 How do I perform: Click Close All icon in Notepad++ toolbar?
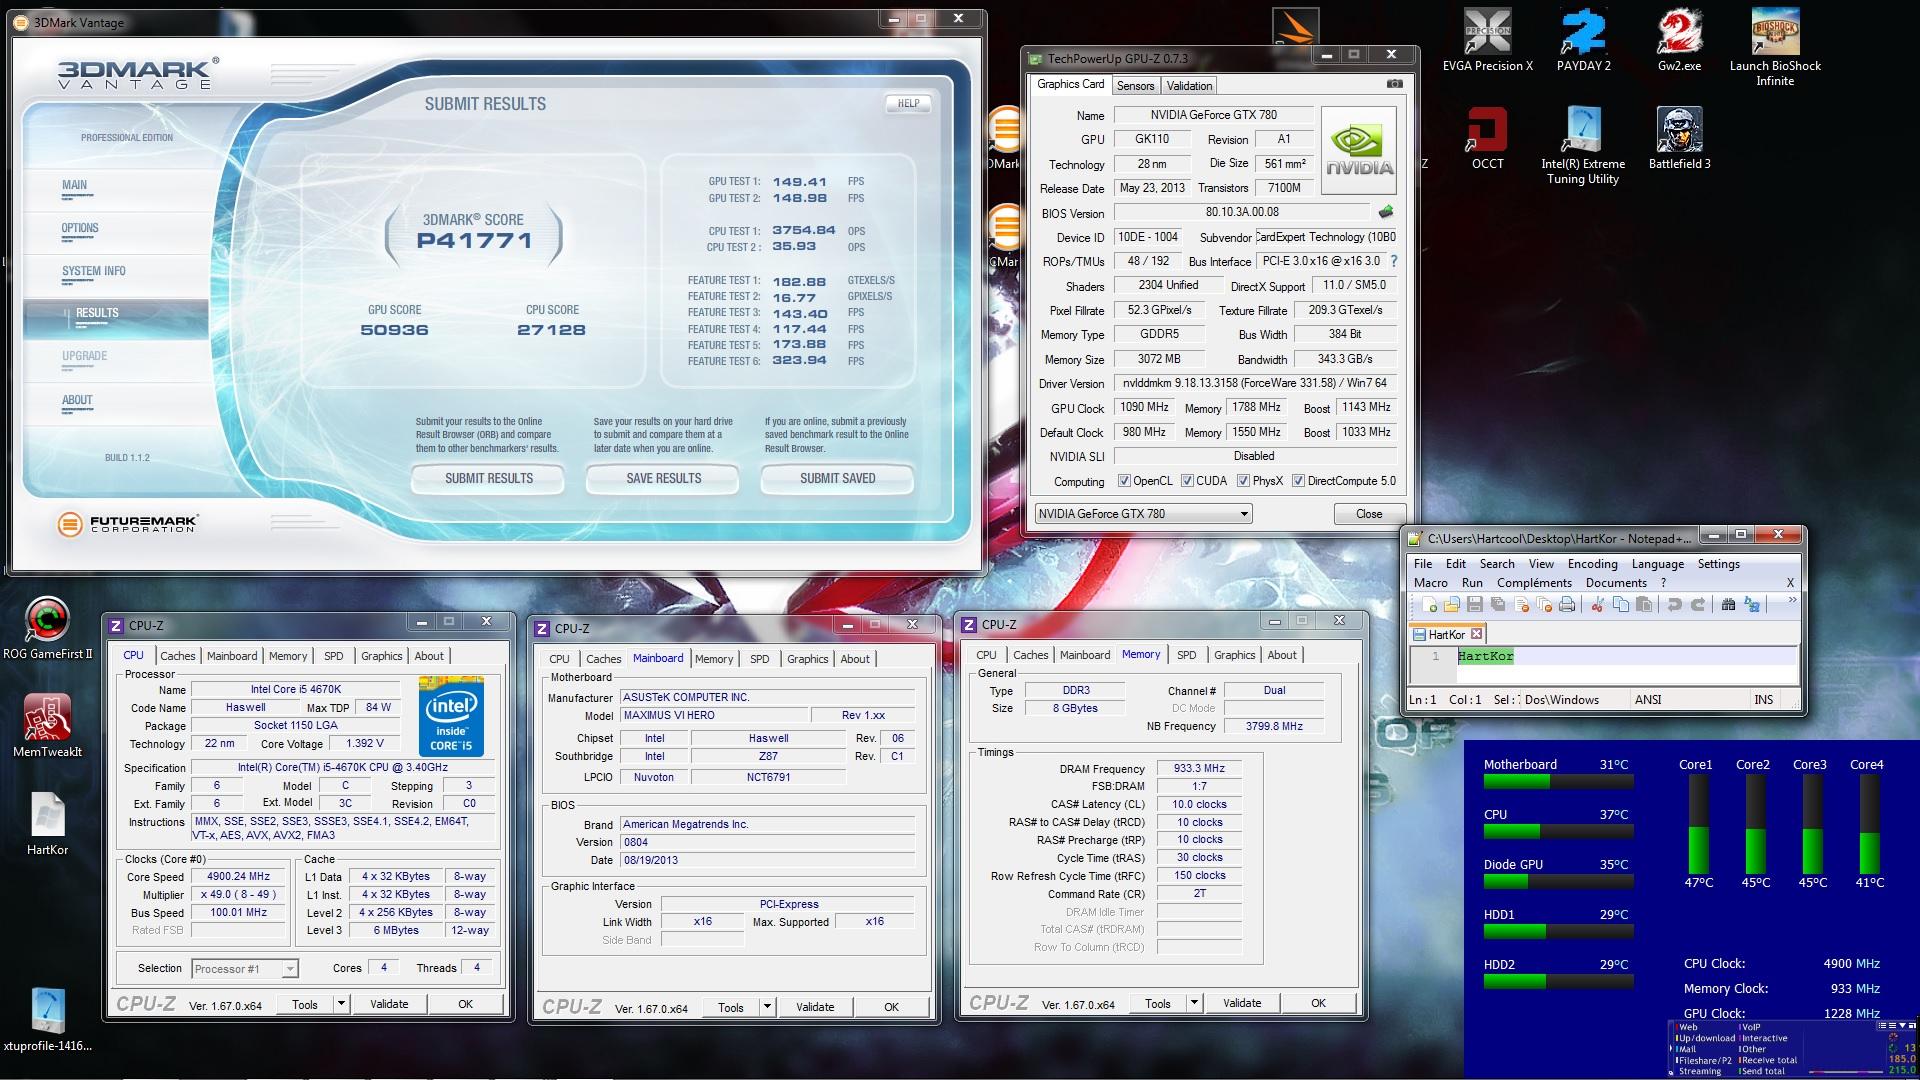pyautogui.click(x=1544, y=605)
